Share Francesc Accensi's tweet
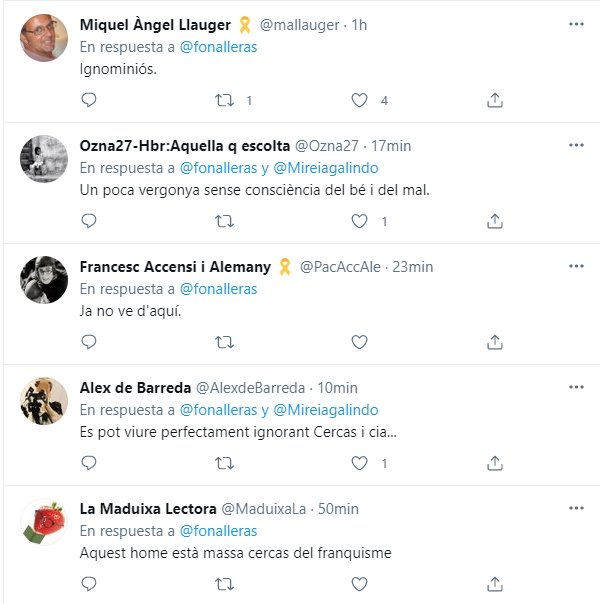Viewport: 600px width, 604px height. tap(494, 342)
